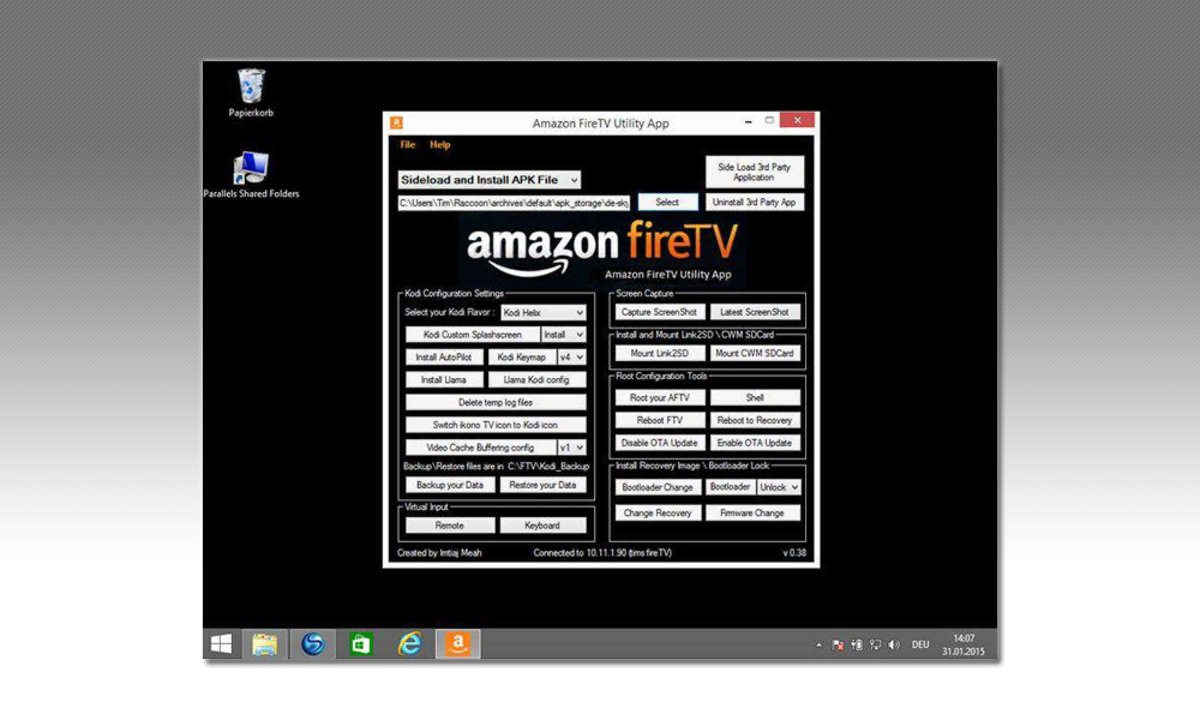
Task: Click Llama Kodi config button
Action: click(537, 380)
